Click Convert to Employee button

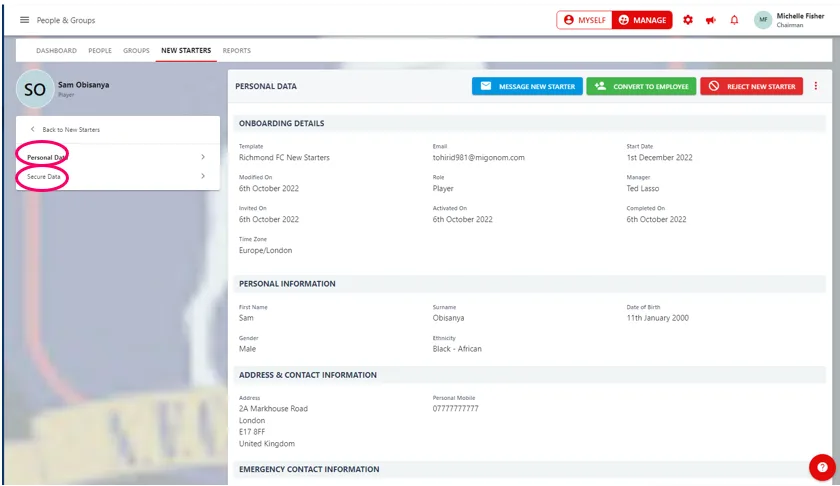641,86
